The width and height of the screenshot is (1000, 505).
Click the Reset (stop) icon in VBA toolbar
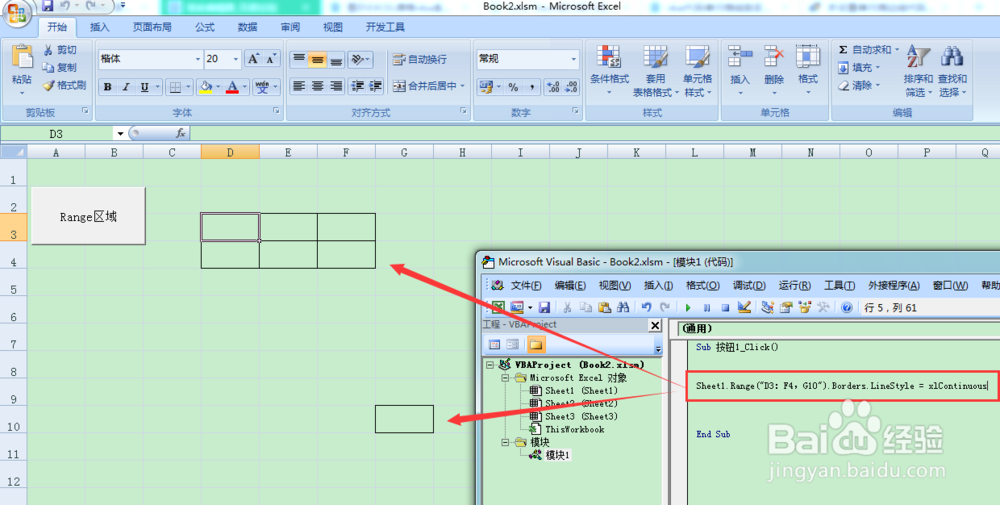click(725, 307)
